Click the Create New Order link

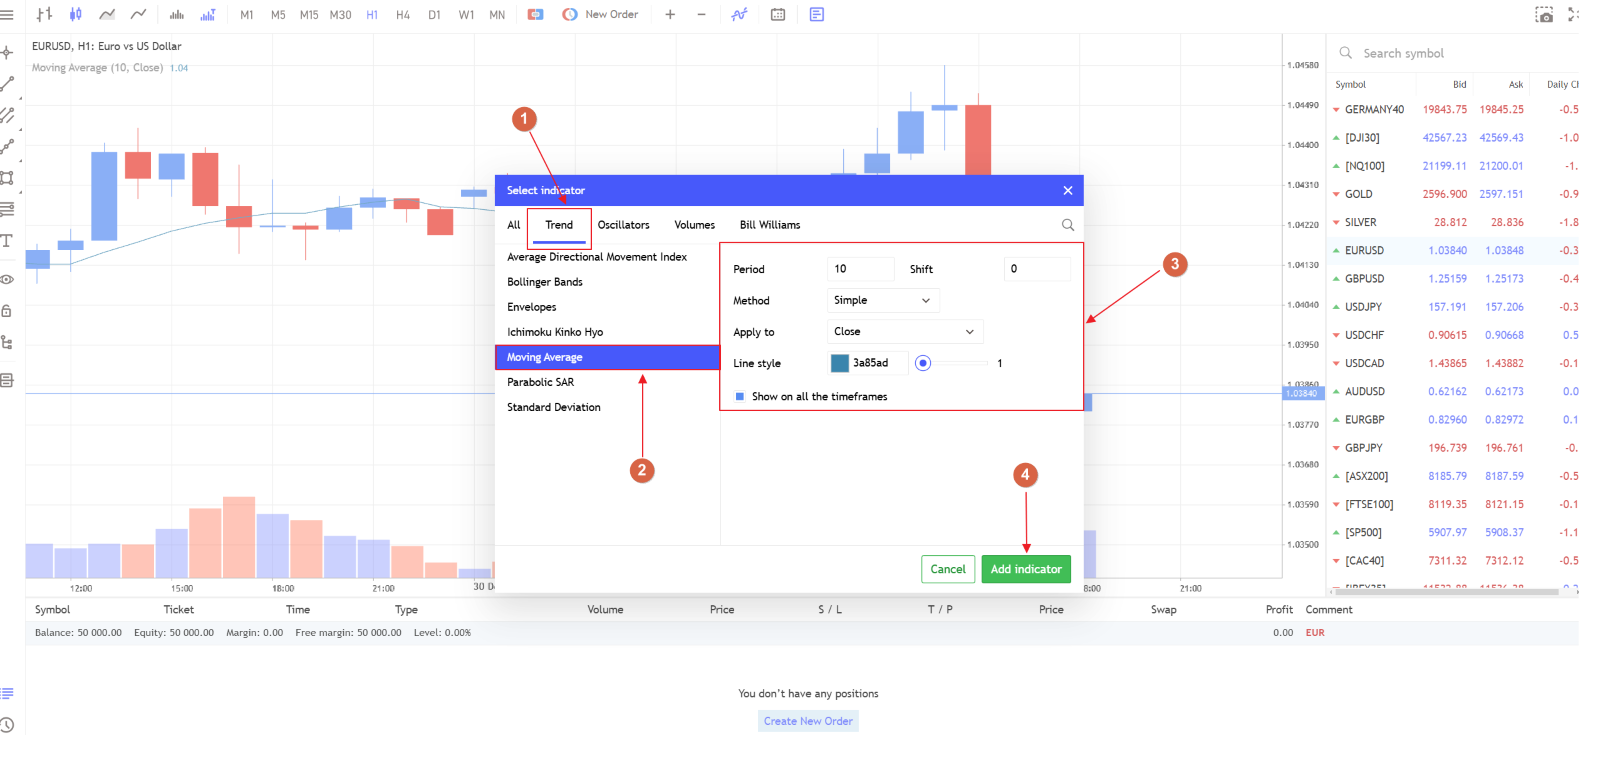808,721
